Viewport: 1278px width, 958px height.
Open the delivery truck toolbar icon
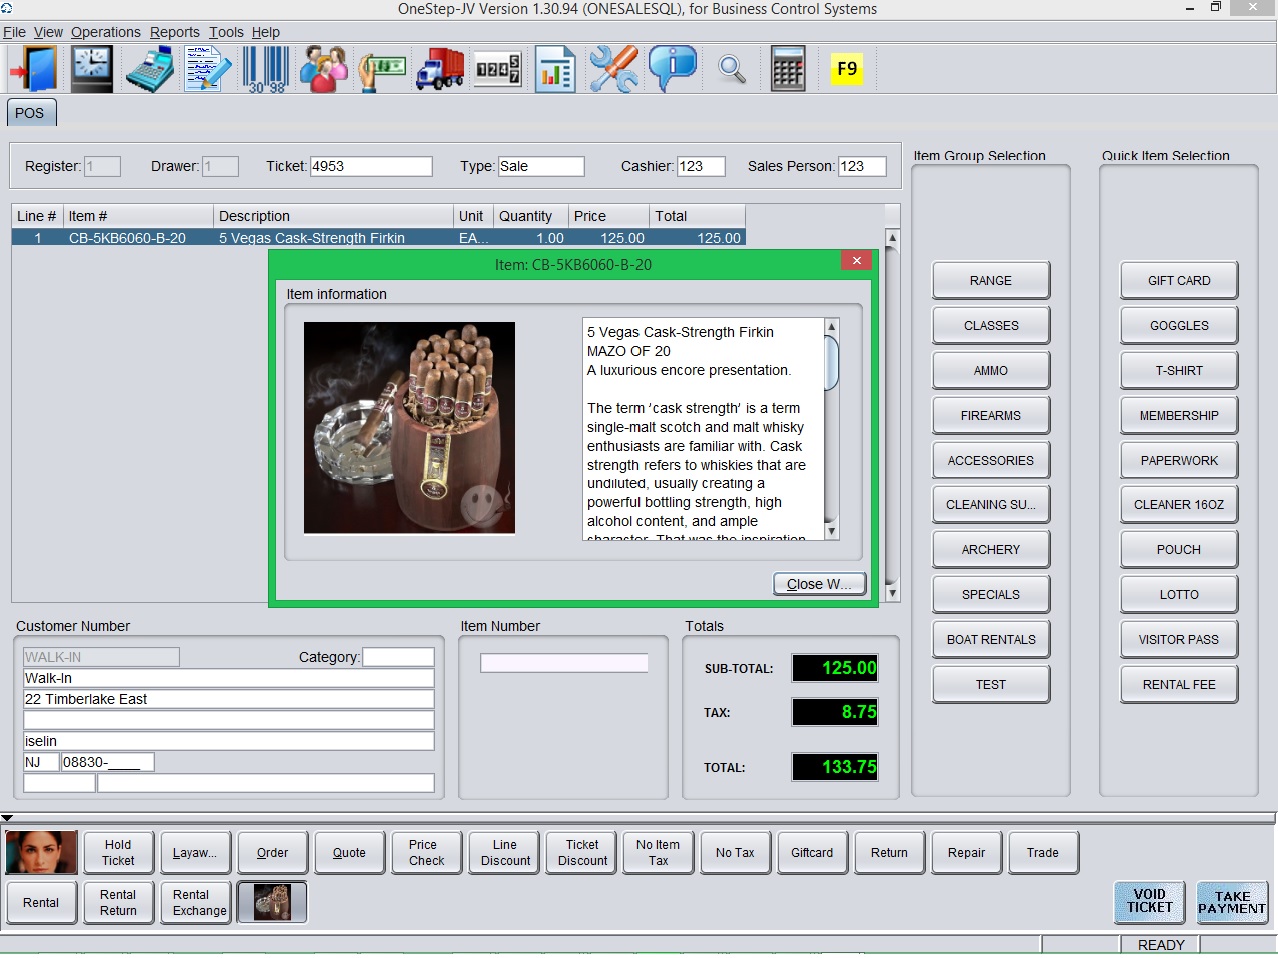click(439, 70)
